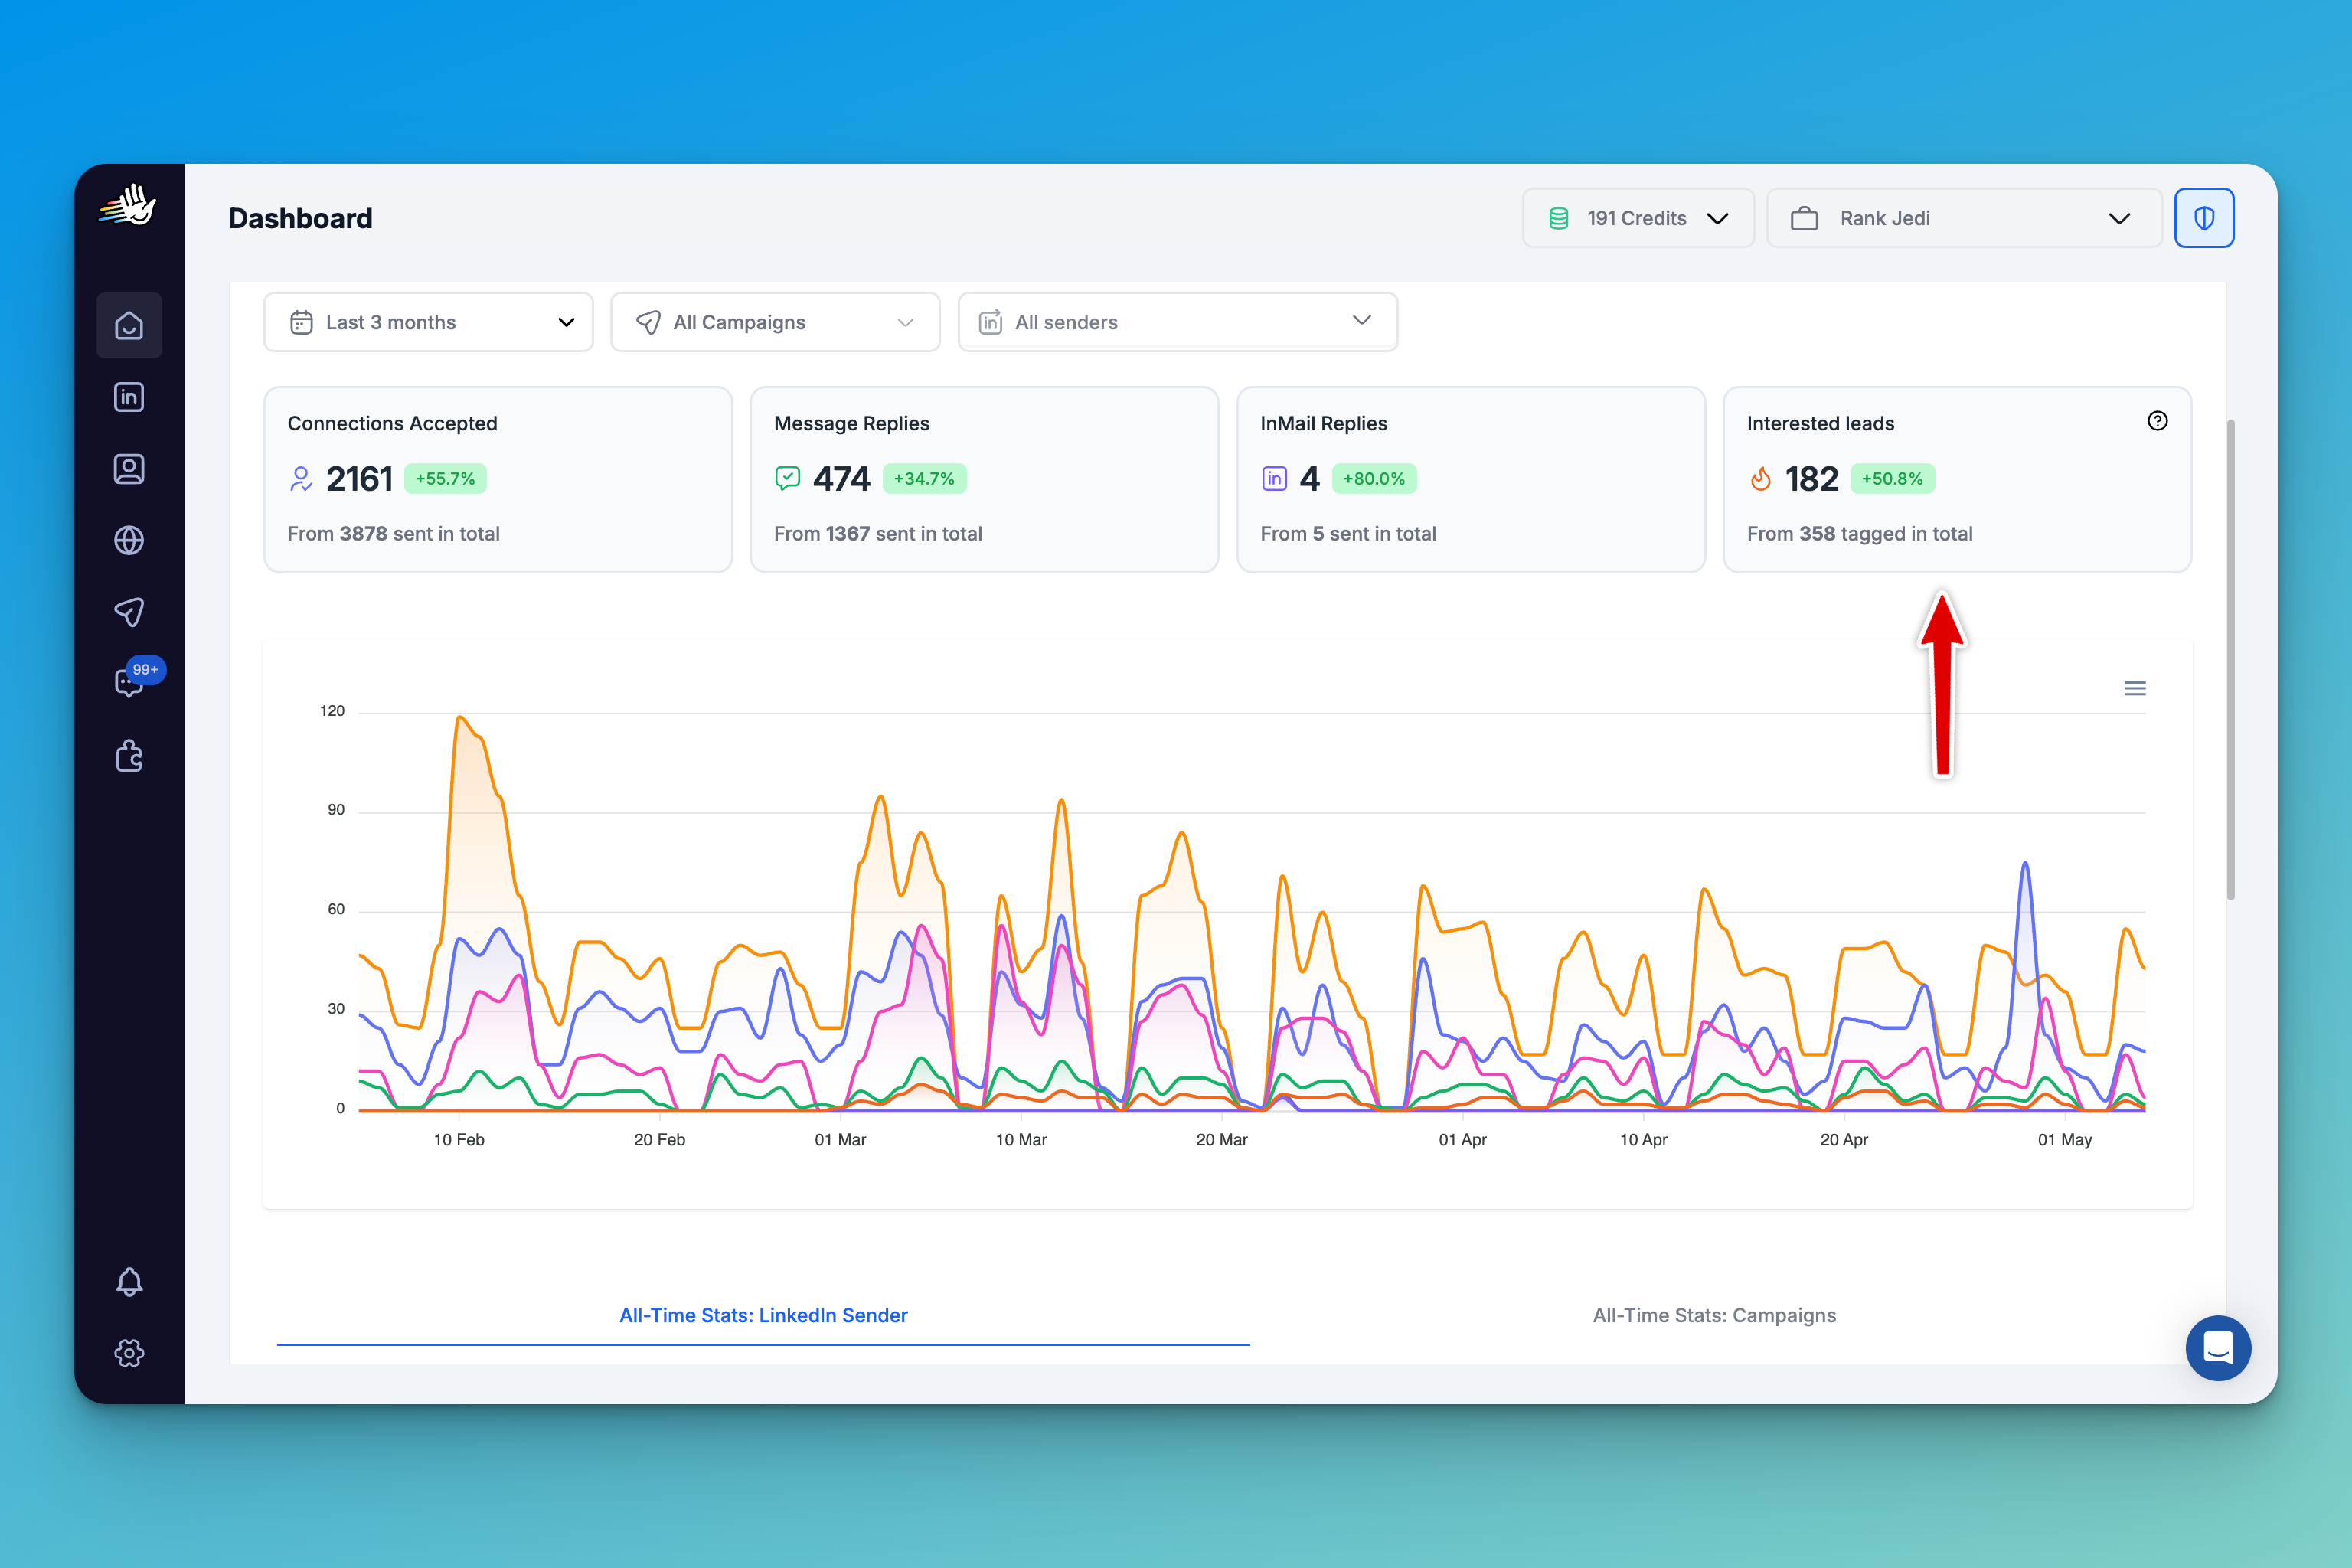Click the 20 Apr chart axis label
This screenshot has width=2352, height=1568.
coord(1844,1140)
